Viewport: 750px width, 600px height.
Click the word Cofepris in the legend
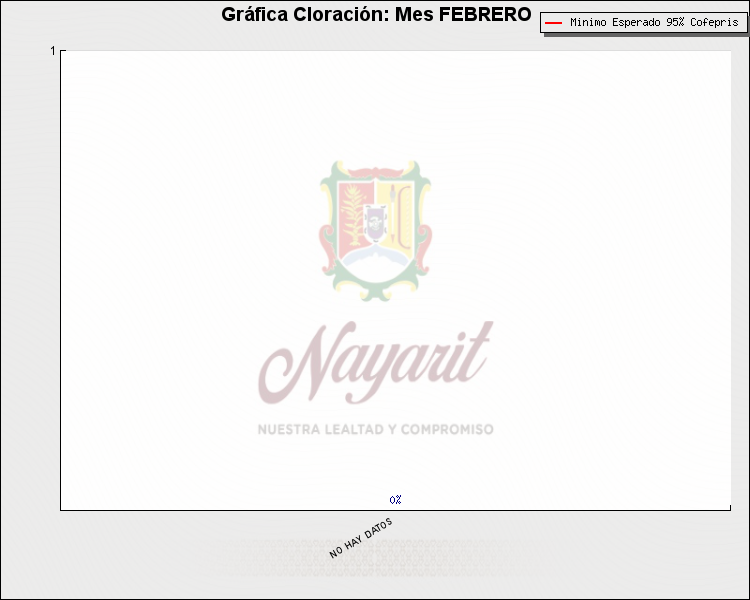pos(714,22)
